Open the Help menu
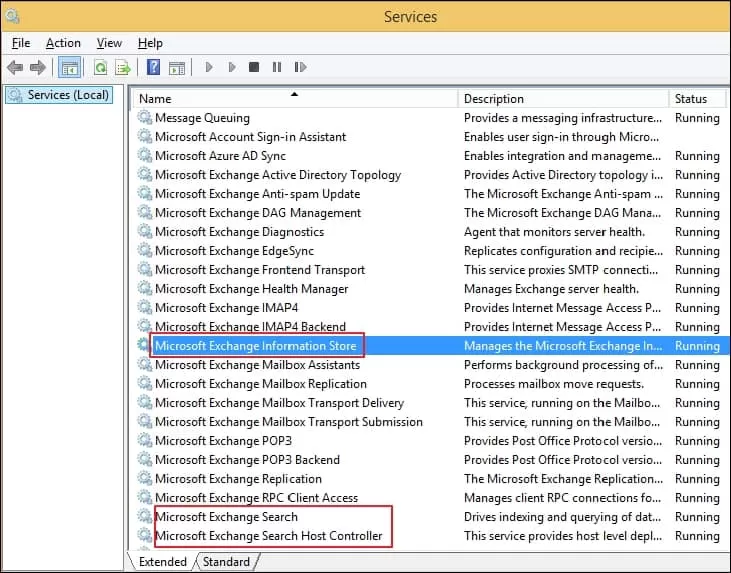This screenshot has height=573, width=731. (150, 43)
